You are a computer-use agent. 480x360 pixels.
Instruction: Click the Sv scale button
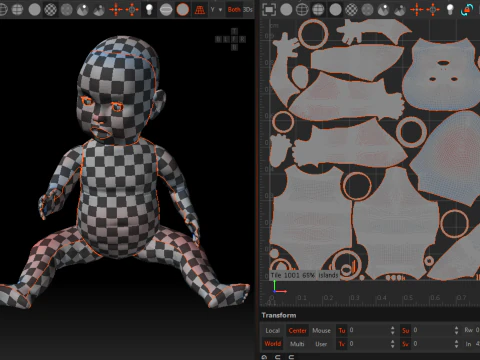click(406, 344)
